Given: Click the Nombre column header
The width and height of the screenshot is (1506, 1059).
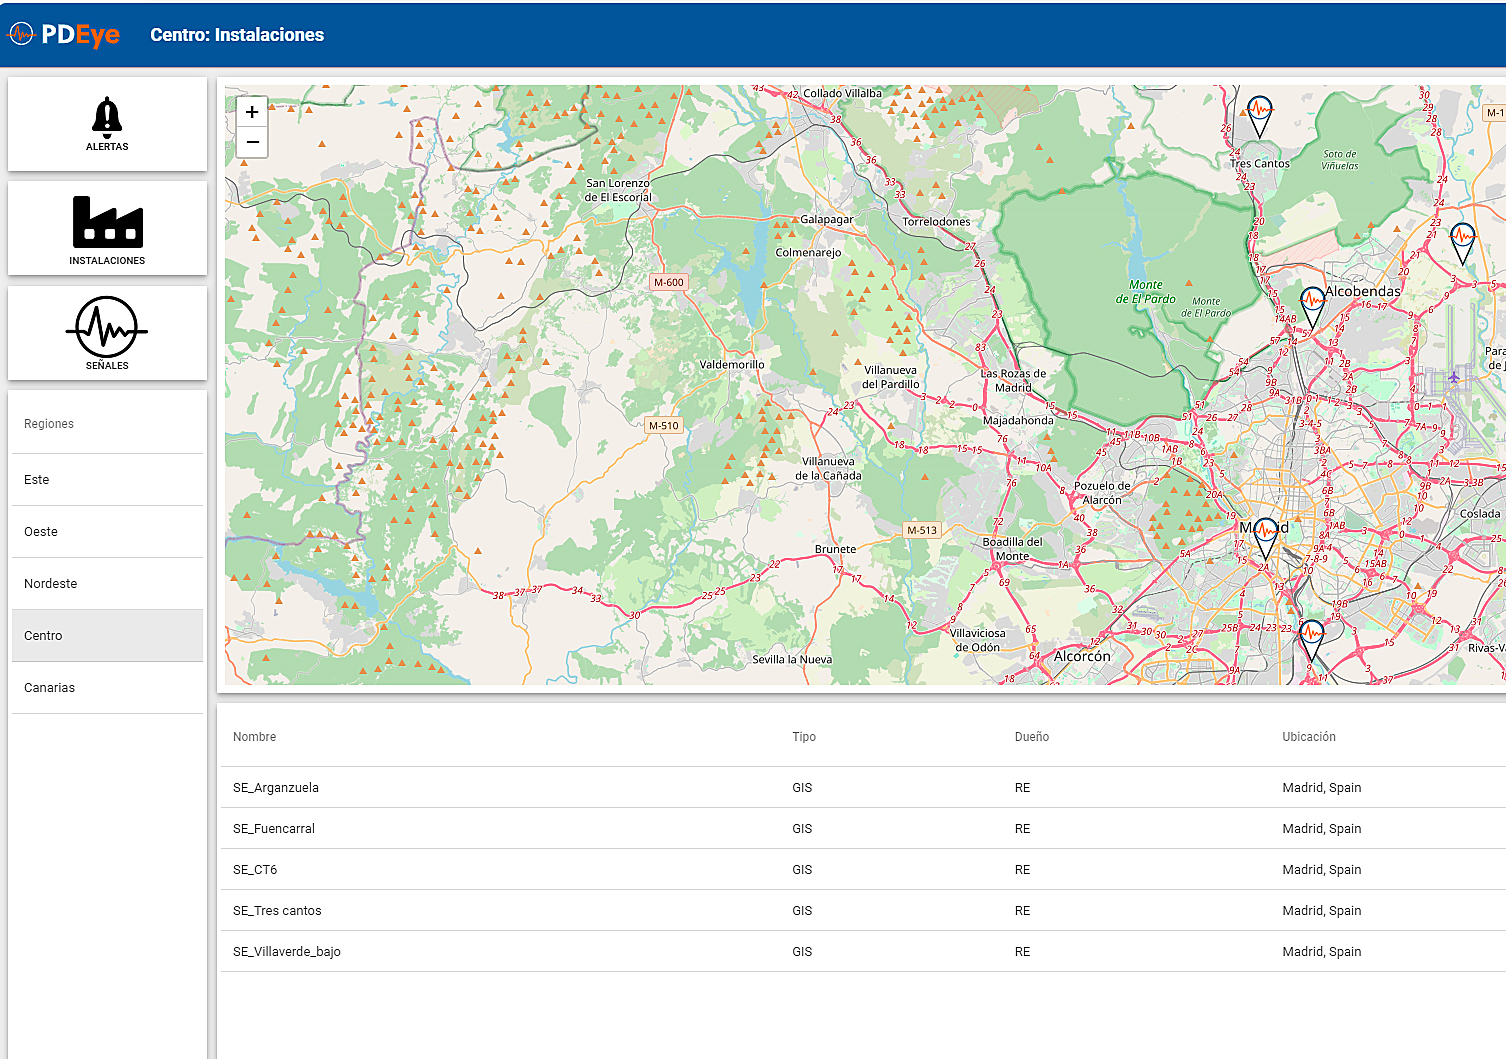Looking at the screenshot, I should (x=254, y=737).
